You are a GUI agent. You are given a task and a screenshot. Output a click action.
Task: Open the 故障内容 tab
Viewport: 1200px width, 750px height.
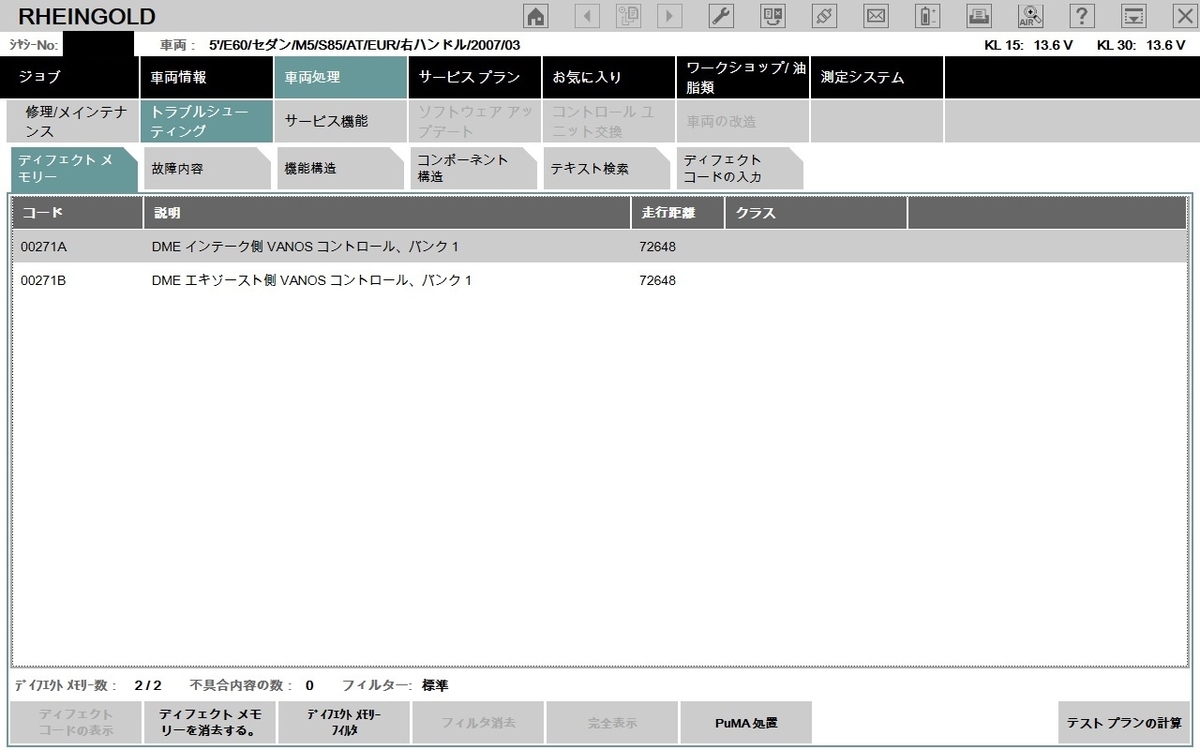coord(206,169)
